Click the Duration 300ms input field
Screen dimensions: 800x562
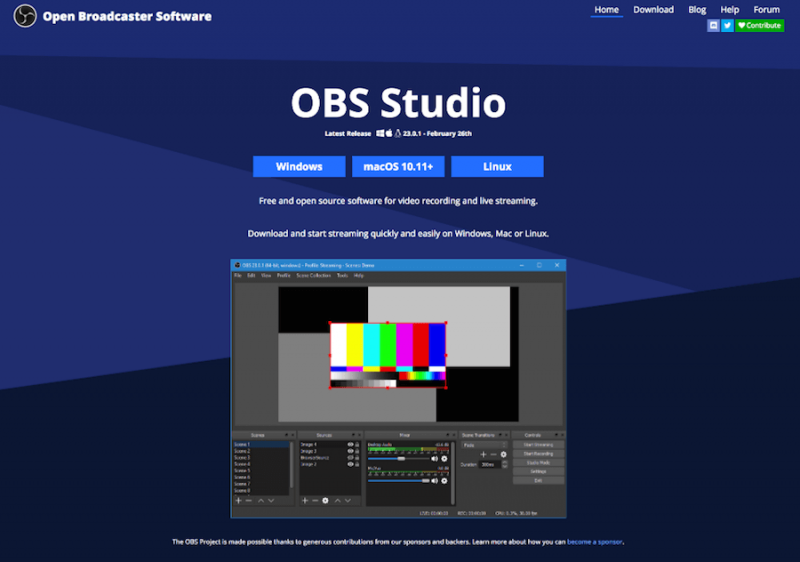click(x=489, y=465)
